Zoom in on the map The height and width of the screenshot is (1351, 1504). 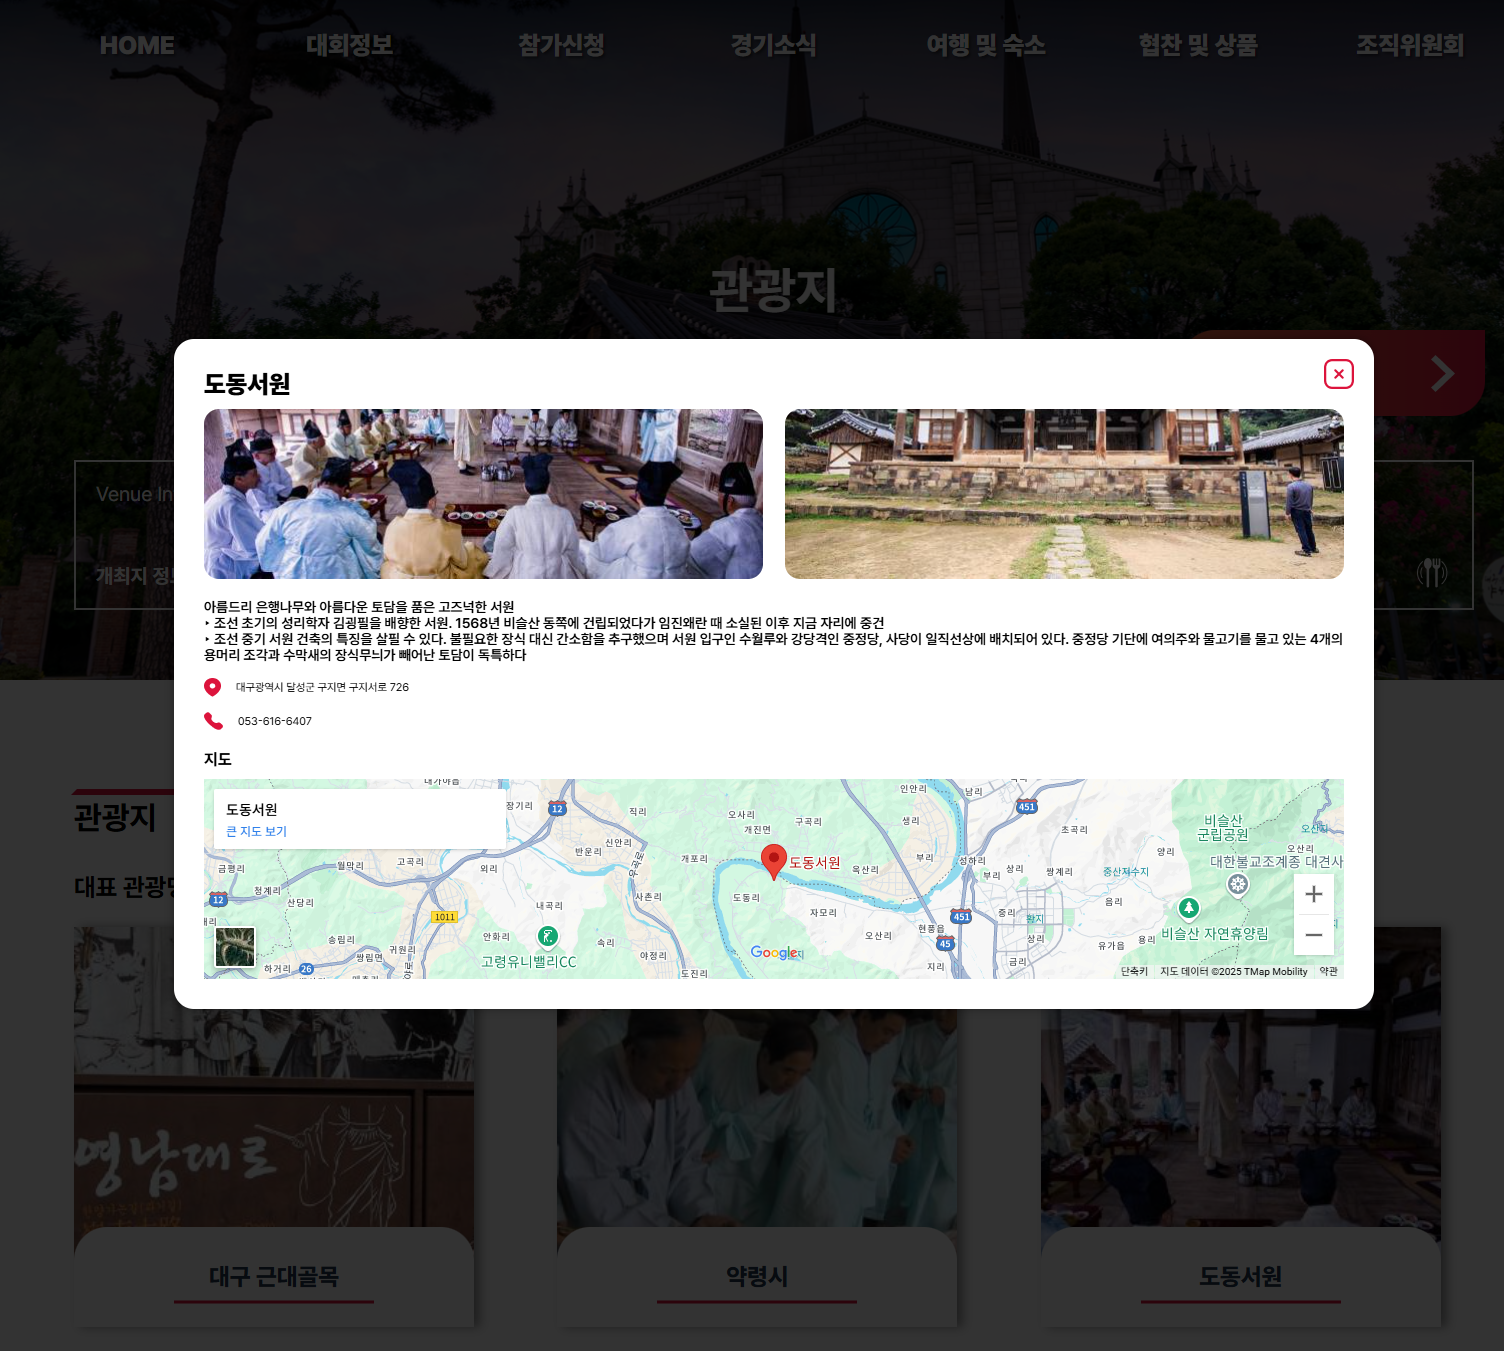click(1313, 894)
